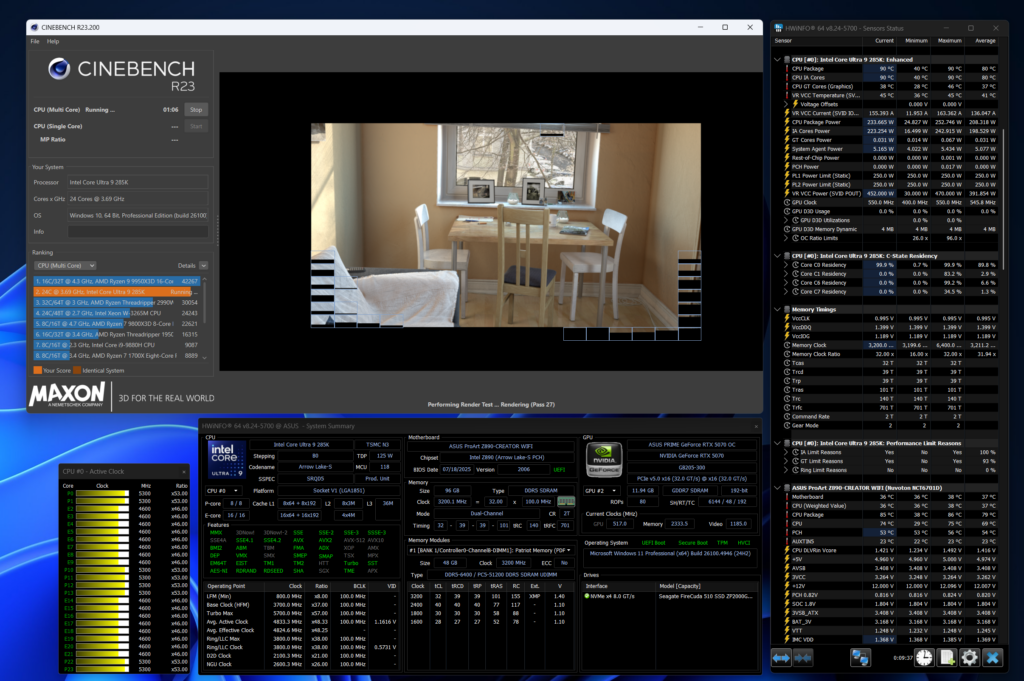Click the Info input field in Cinebench
Image resolution: width=1024 pixels, height=681 pixels.
pos(138,232)
